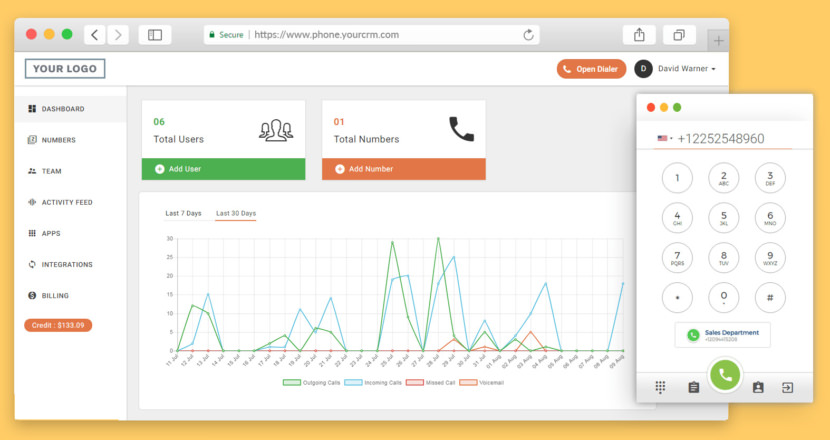Screen dimensions: 830x440
Task: Toggle the Voicemail legend series
Action: [481, 382]
